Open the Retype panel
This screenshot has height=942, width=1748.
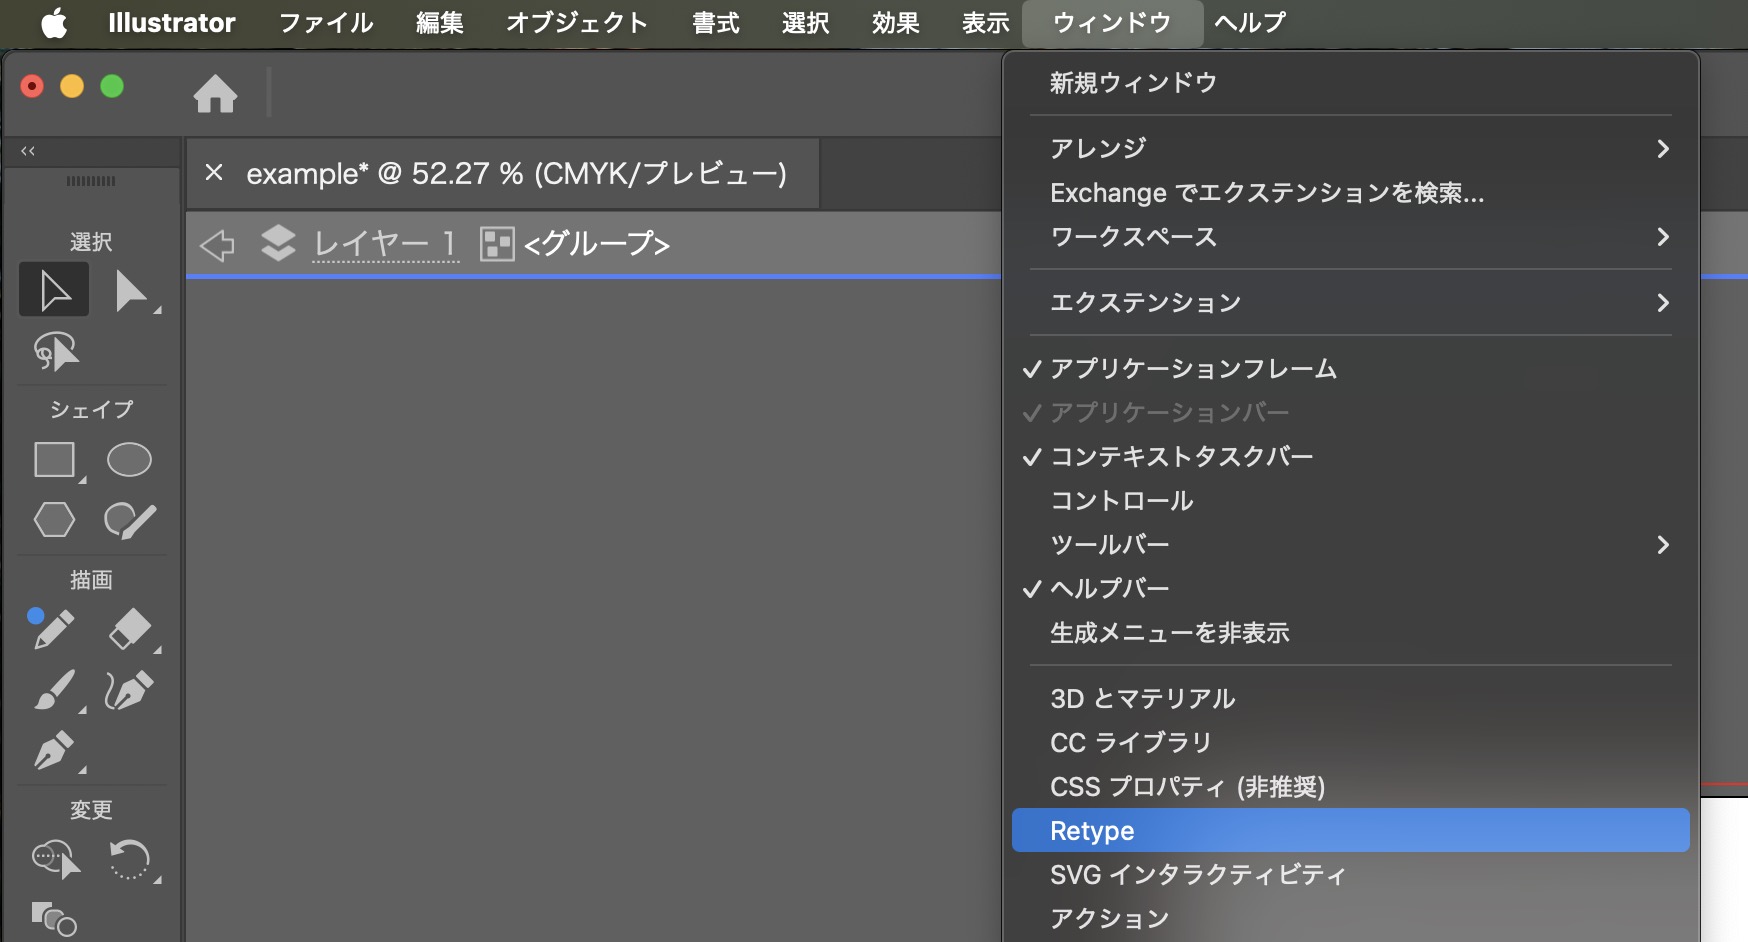click(x=1091, y=829)
